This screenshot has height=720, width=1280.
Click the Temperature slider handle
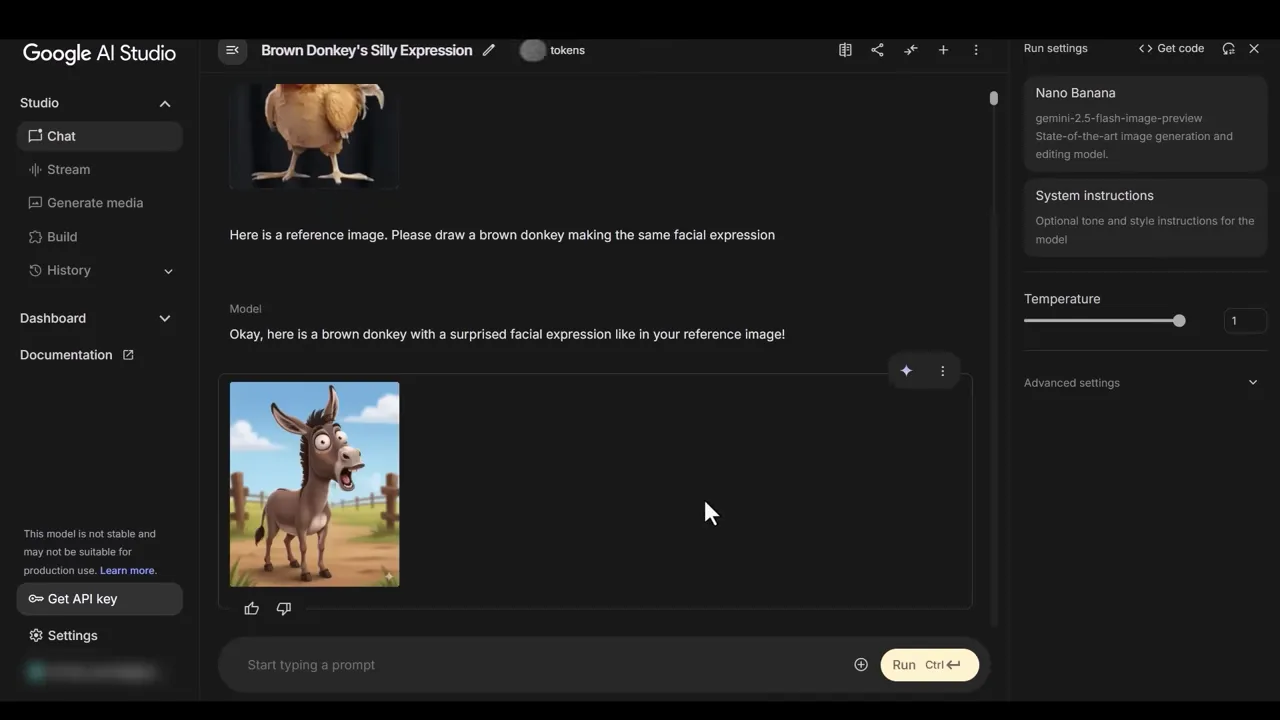[1179, 321]
